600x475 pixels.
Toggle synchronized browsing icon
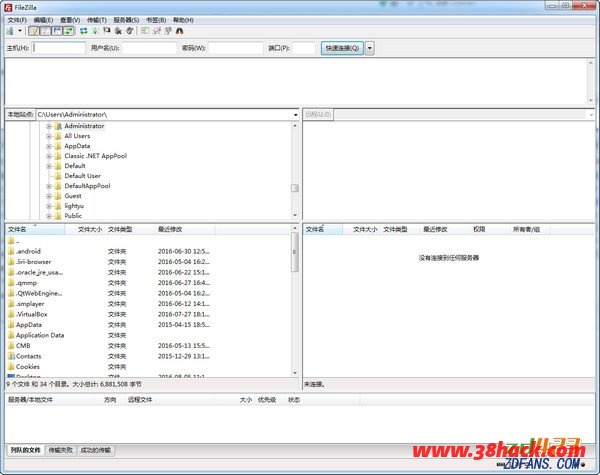(x=168, y=31)
